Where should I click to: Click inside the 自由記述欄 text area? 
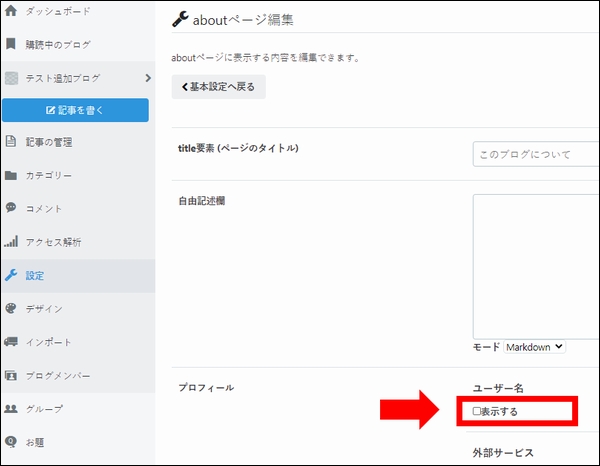click(x=536, y=267)
